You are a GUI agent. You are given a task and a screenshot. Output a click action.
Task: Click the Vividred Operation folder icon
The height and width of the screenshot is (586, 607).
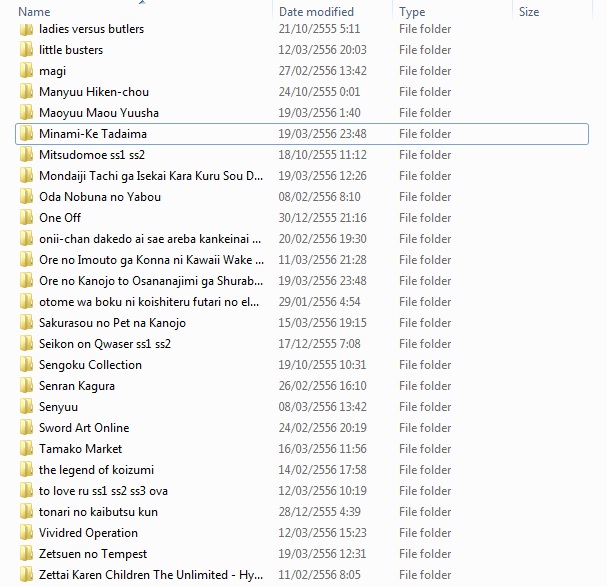26,533
